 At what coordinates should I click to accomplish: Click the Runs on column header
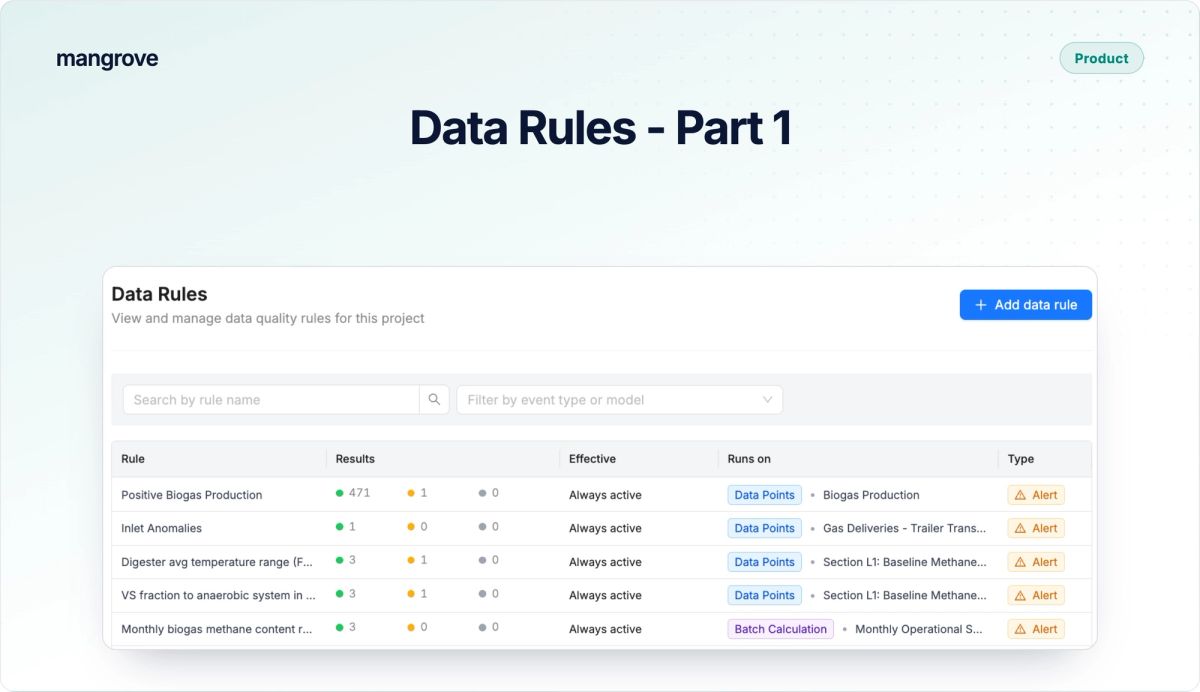tap(749, 459)
